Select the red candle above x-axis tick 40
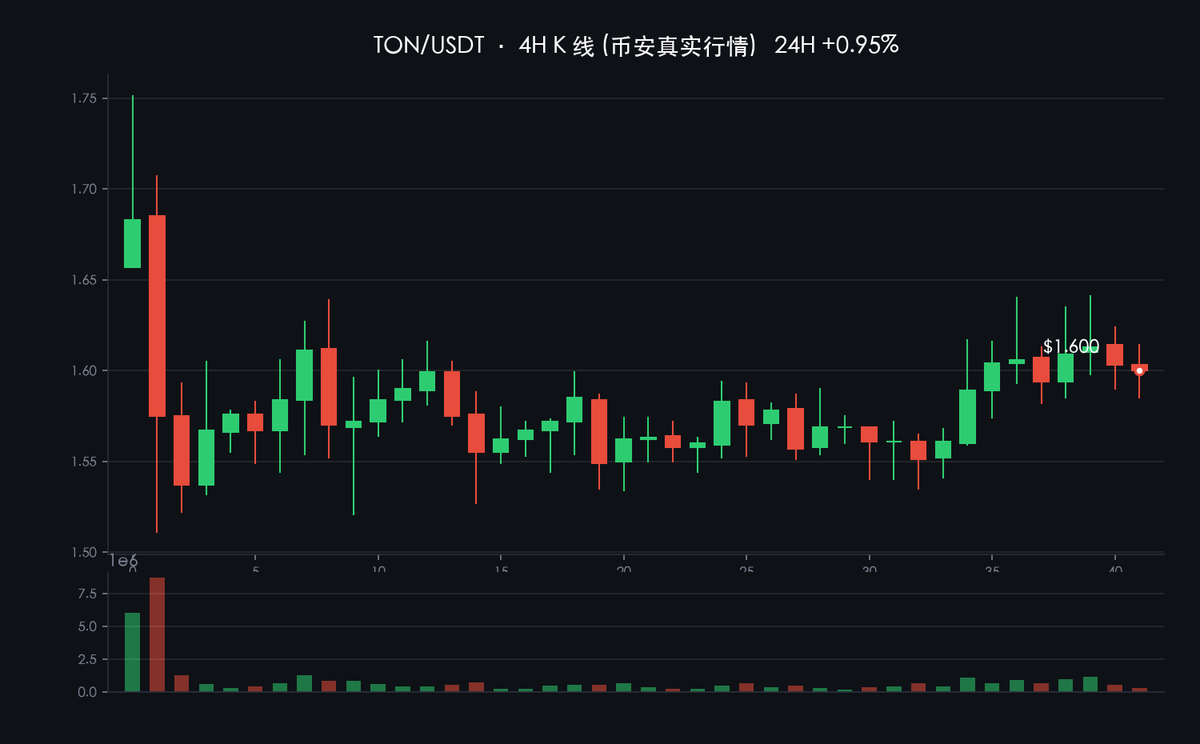This screenshot has height=744, width=1200. coord(1114,355)
